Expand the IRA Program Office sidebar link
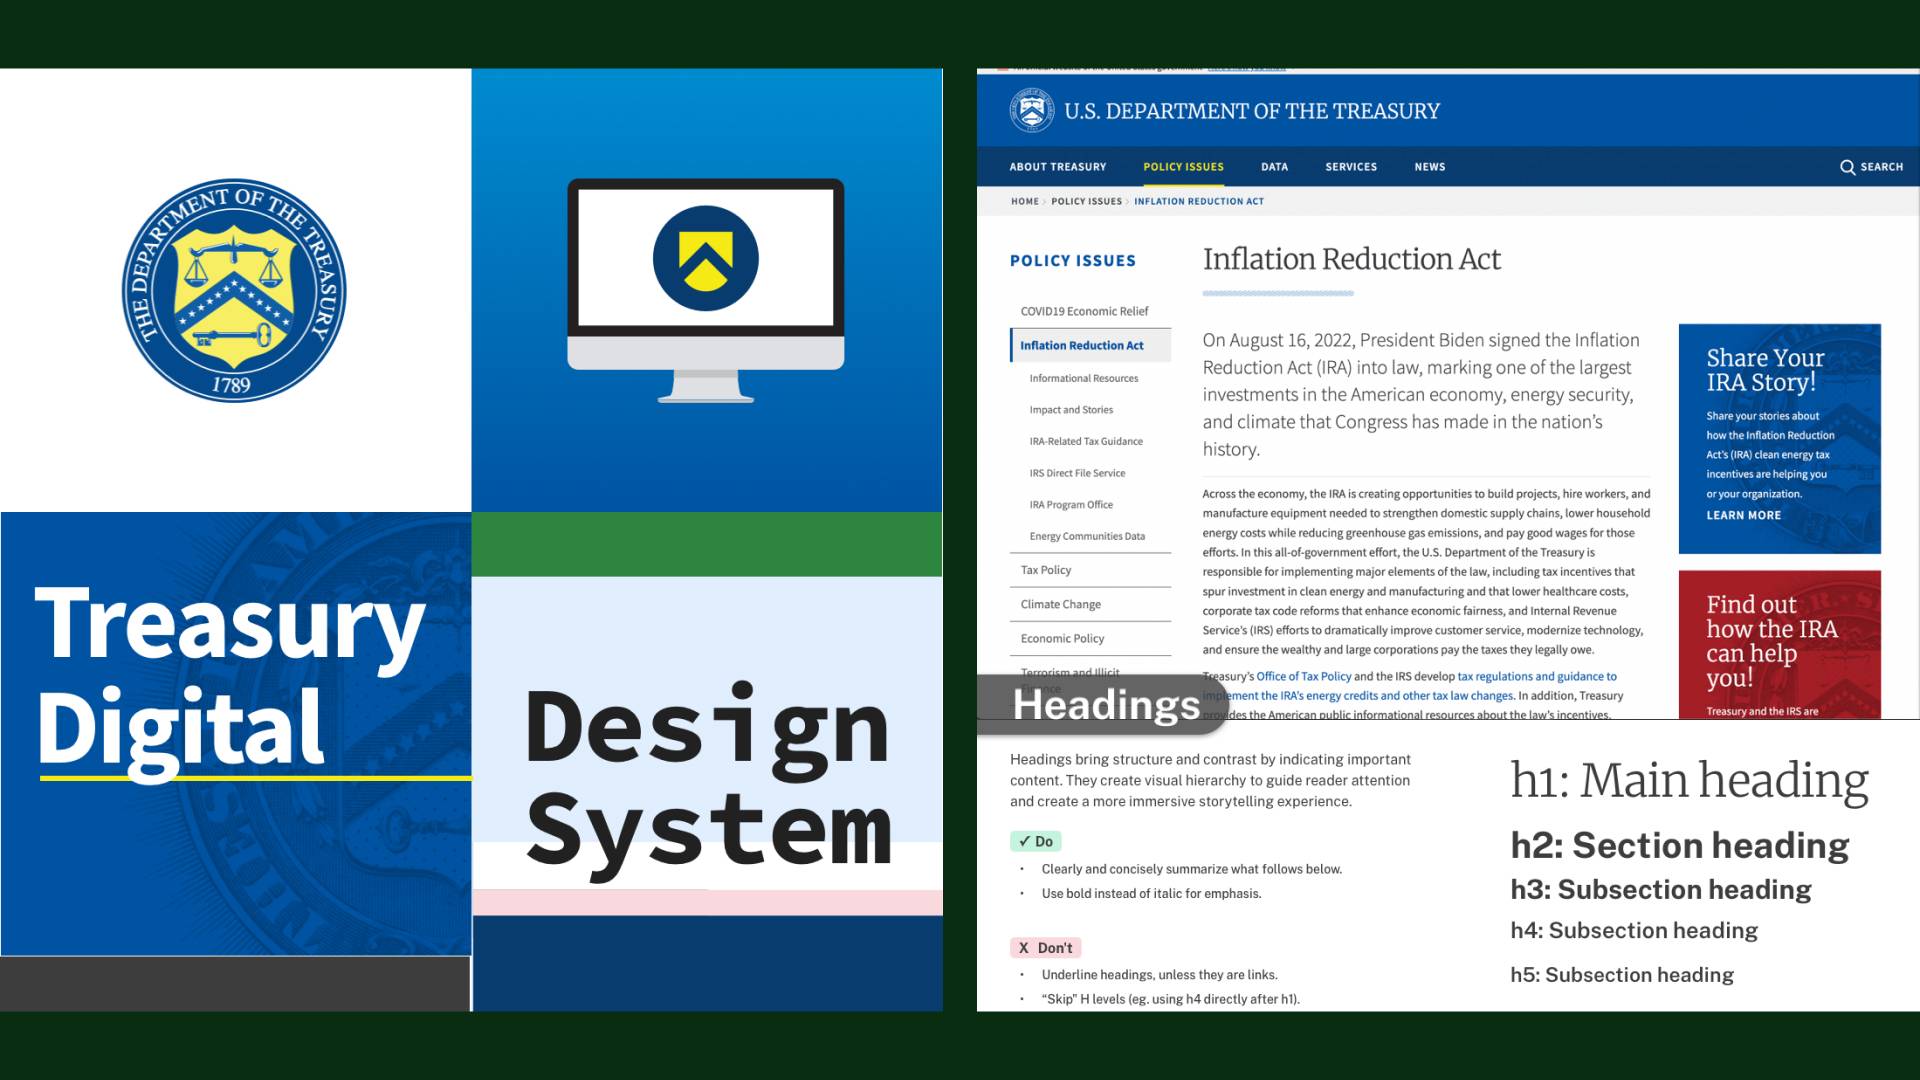 [1072, 505]
